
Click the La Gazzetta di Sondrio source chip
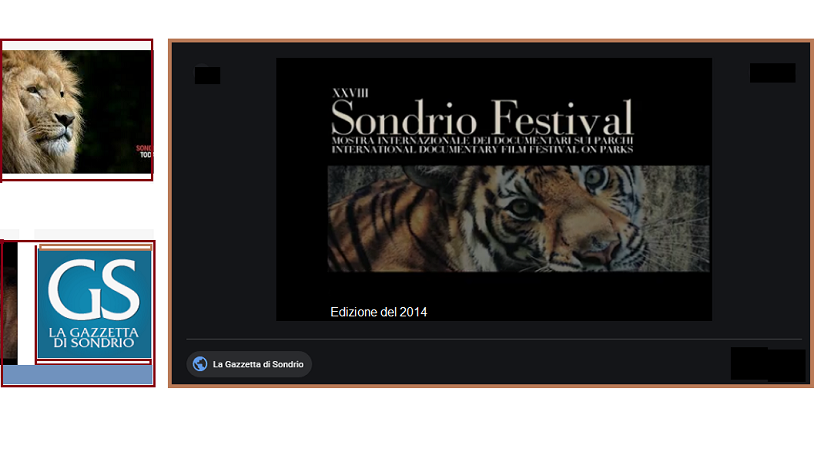249,364
